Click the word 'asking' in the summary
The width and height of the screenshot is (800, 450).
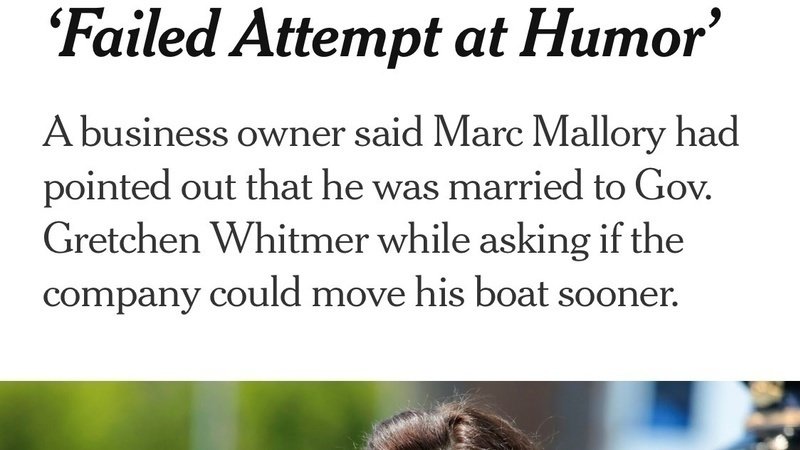click(524, 241)
